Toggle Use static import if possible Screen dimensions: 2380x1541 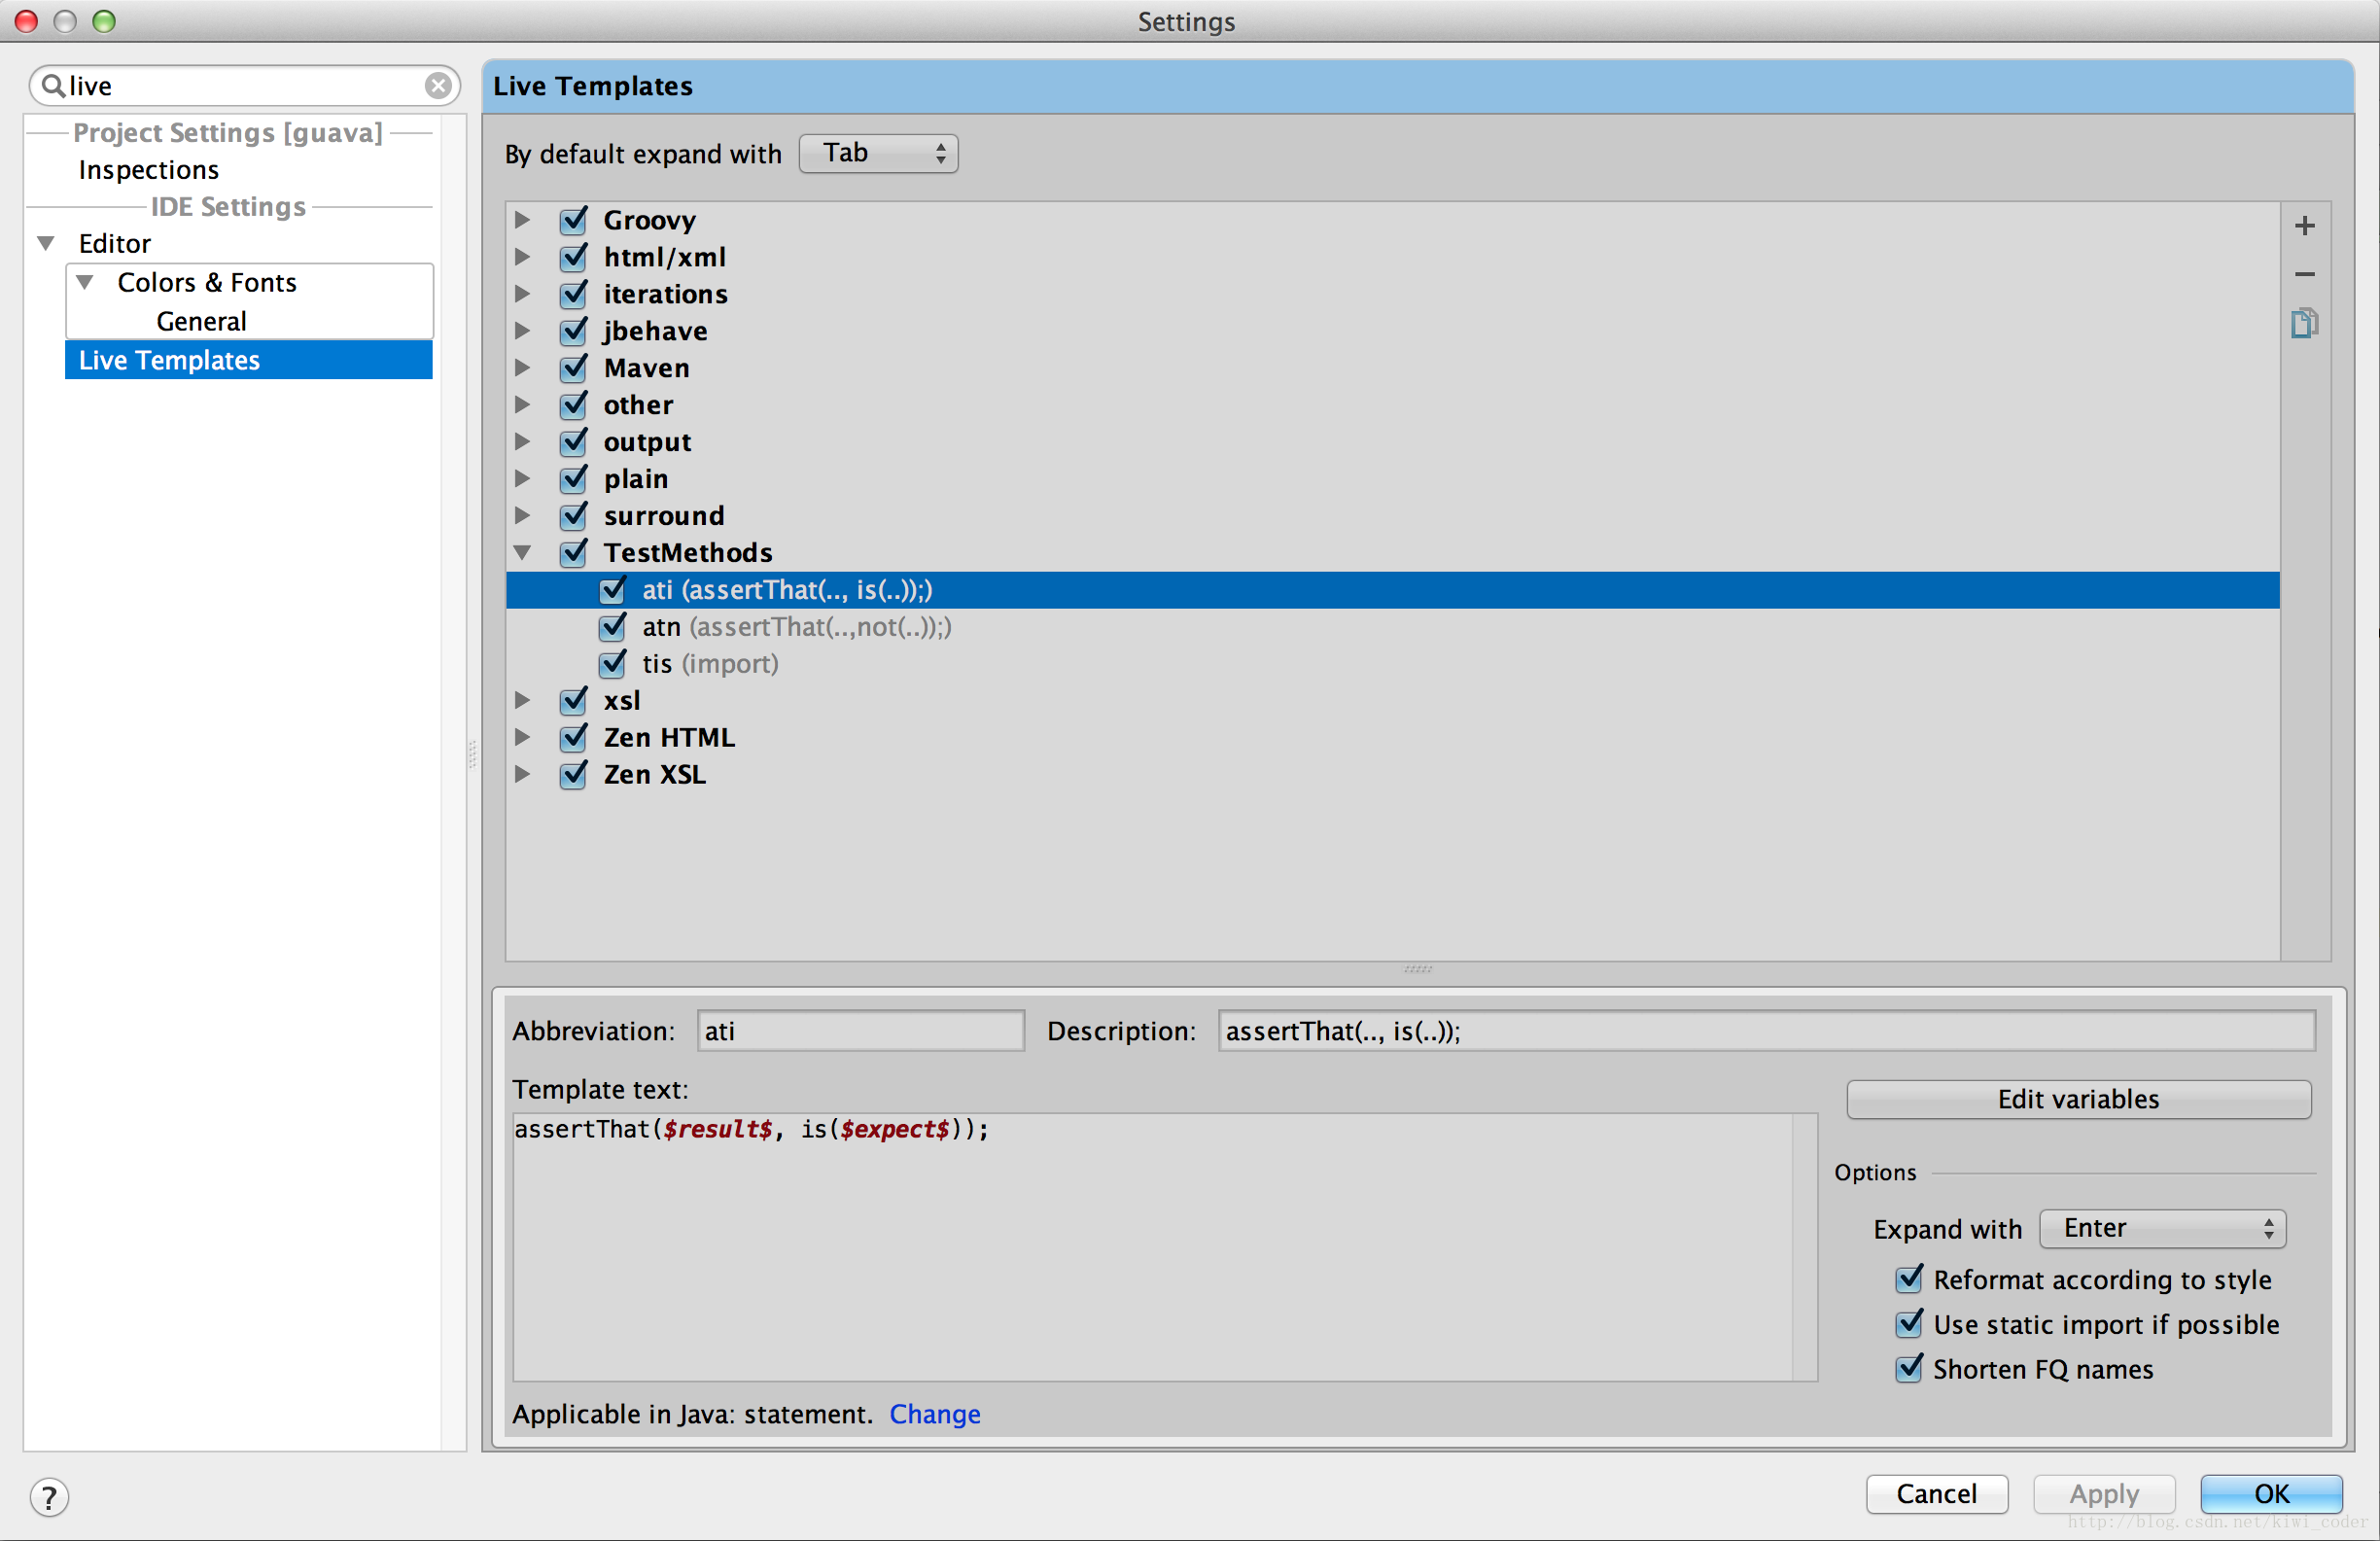pyautogui.click(x=1909, y=1324)
